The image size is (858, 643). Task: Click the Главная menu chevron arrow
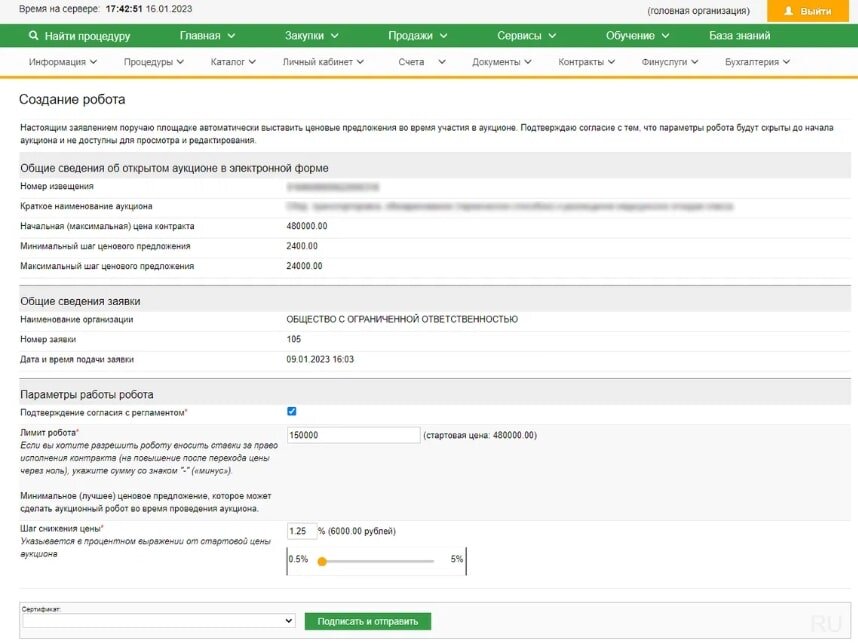point(231,36)
